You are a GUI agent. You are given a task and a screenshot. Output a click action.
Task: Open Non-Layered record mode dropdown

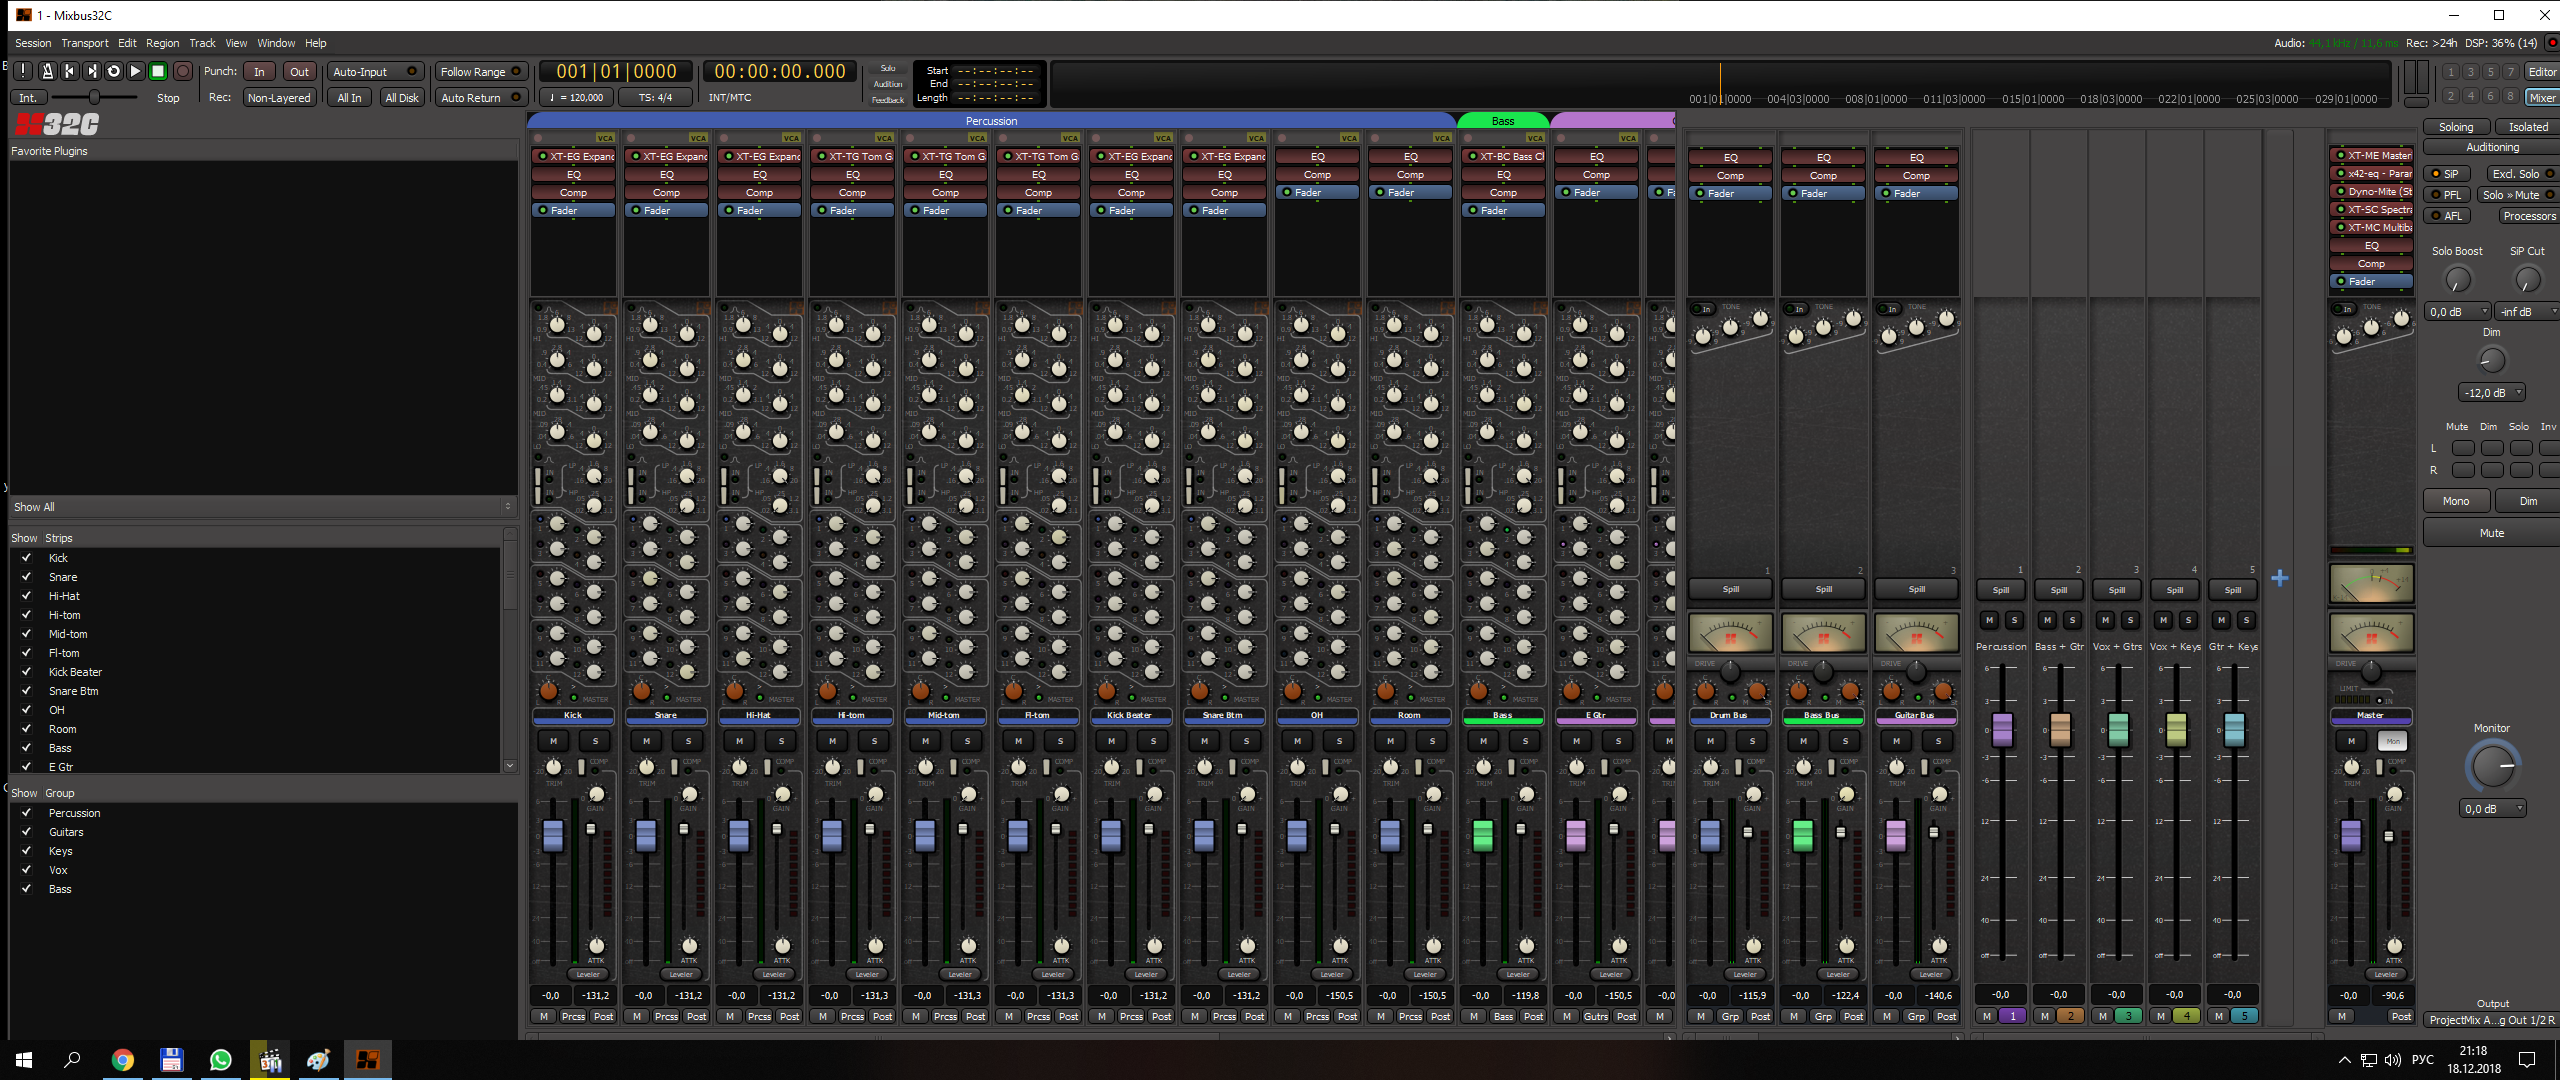(x=279, y=98)
